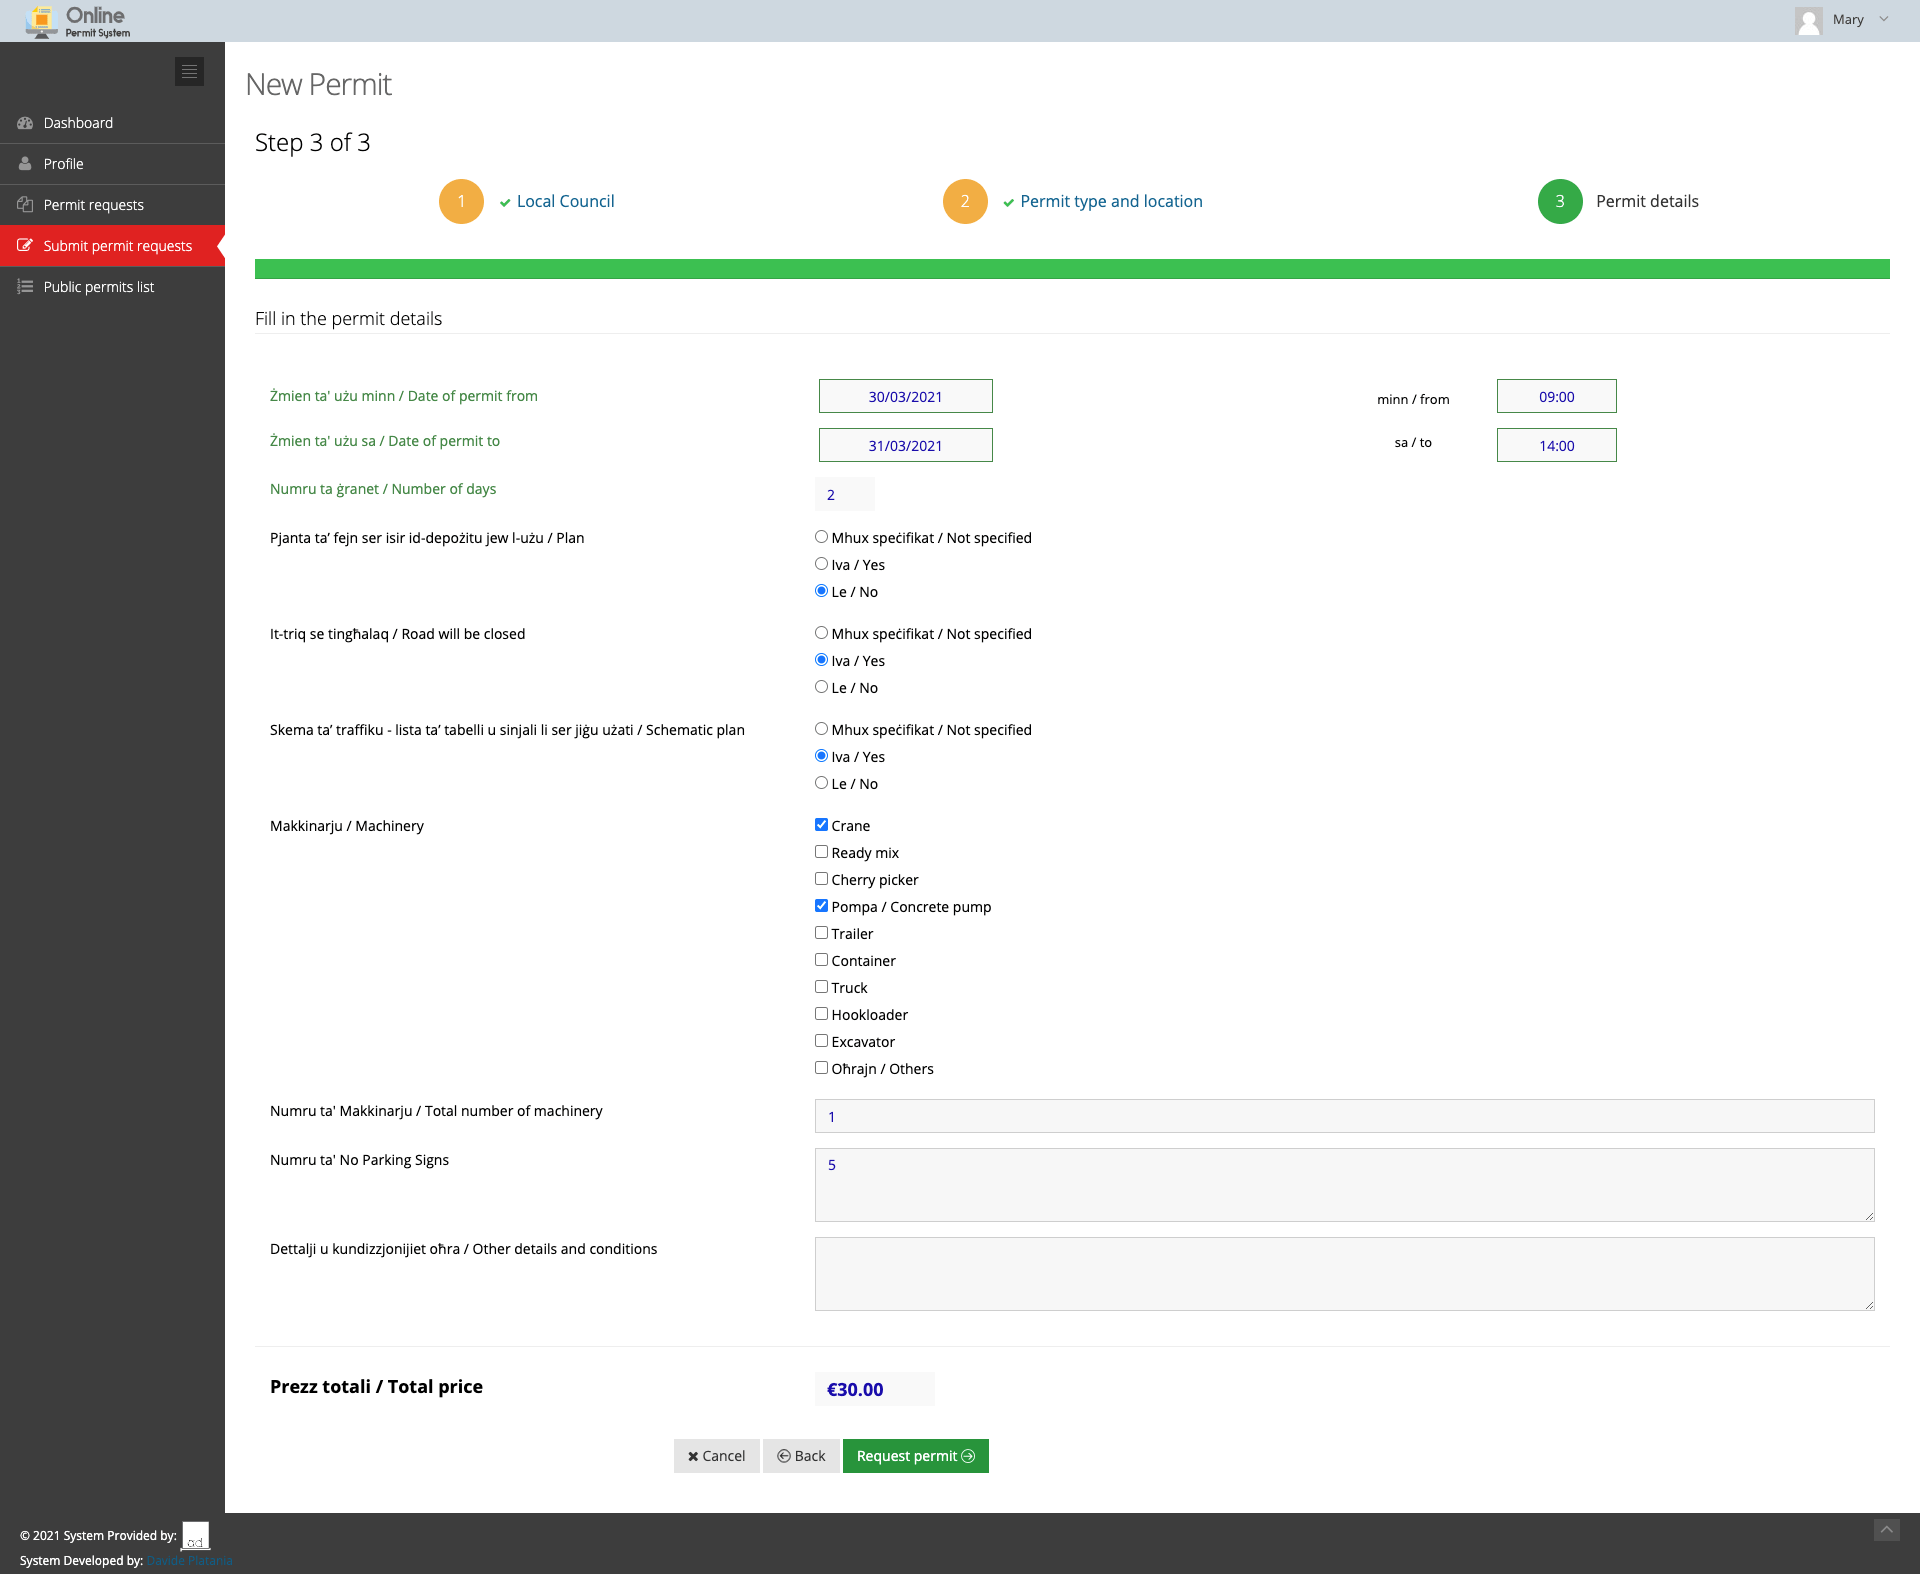The image size is (1920, 1574).
Task: Open the Dashboard from the sidebar
Action: tap(77, 122)
